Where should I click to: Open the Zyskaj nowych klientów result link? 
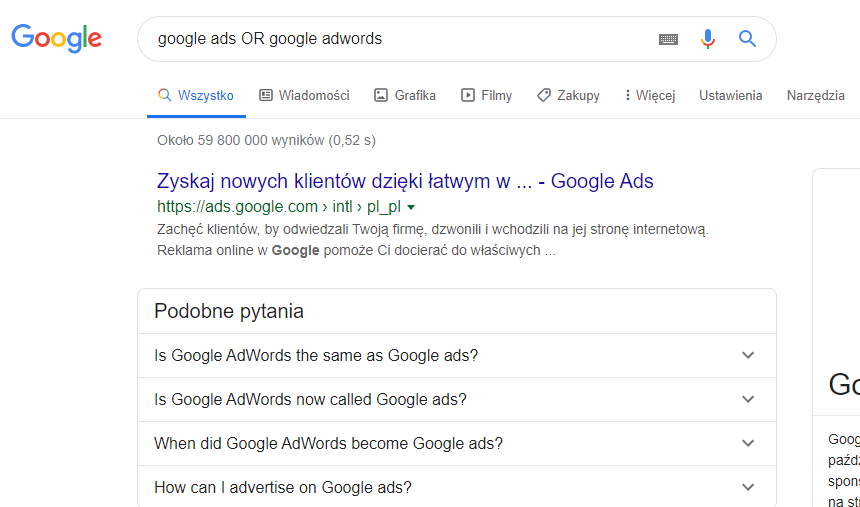click(405, 181)
